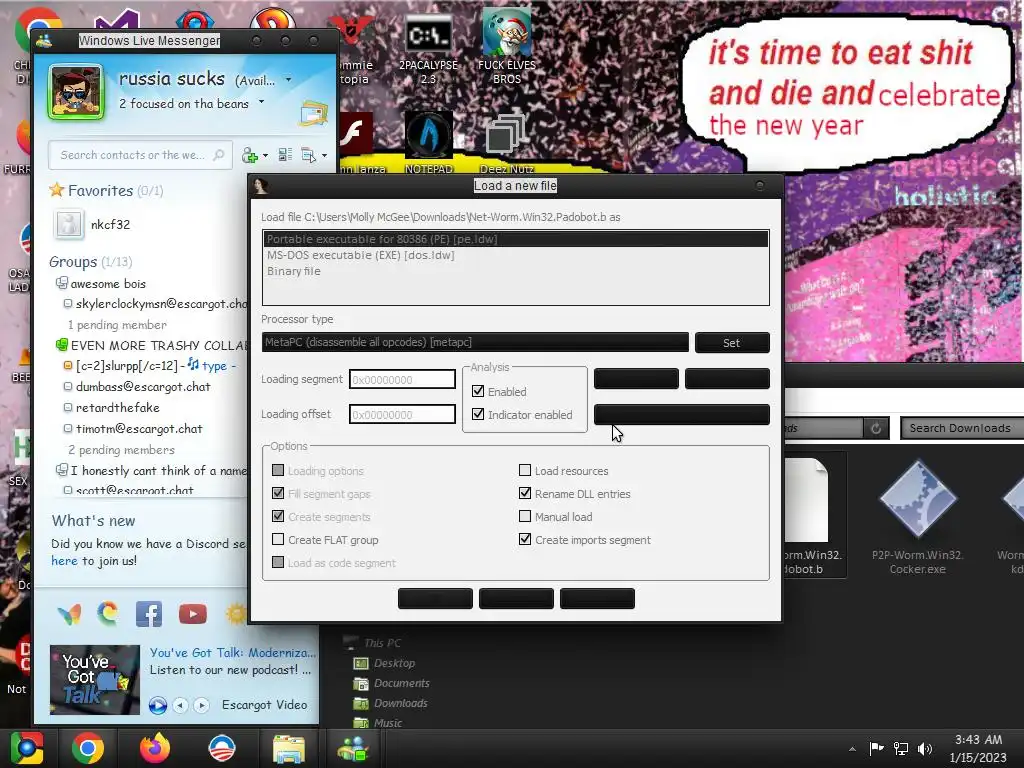The width and height of the screenshot is (1024, 768).
Task: Go to next Escargot video item
Action: 202,705
